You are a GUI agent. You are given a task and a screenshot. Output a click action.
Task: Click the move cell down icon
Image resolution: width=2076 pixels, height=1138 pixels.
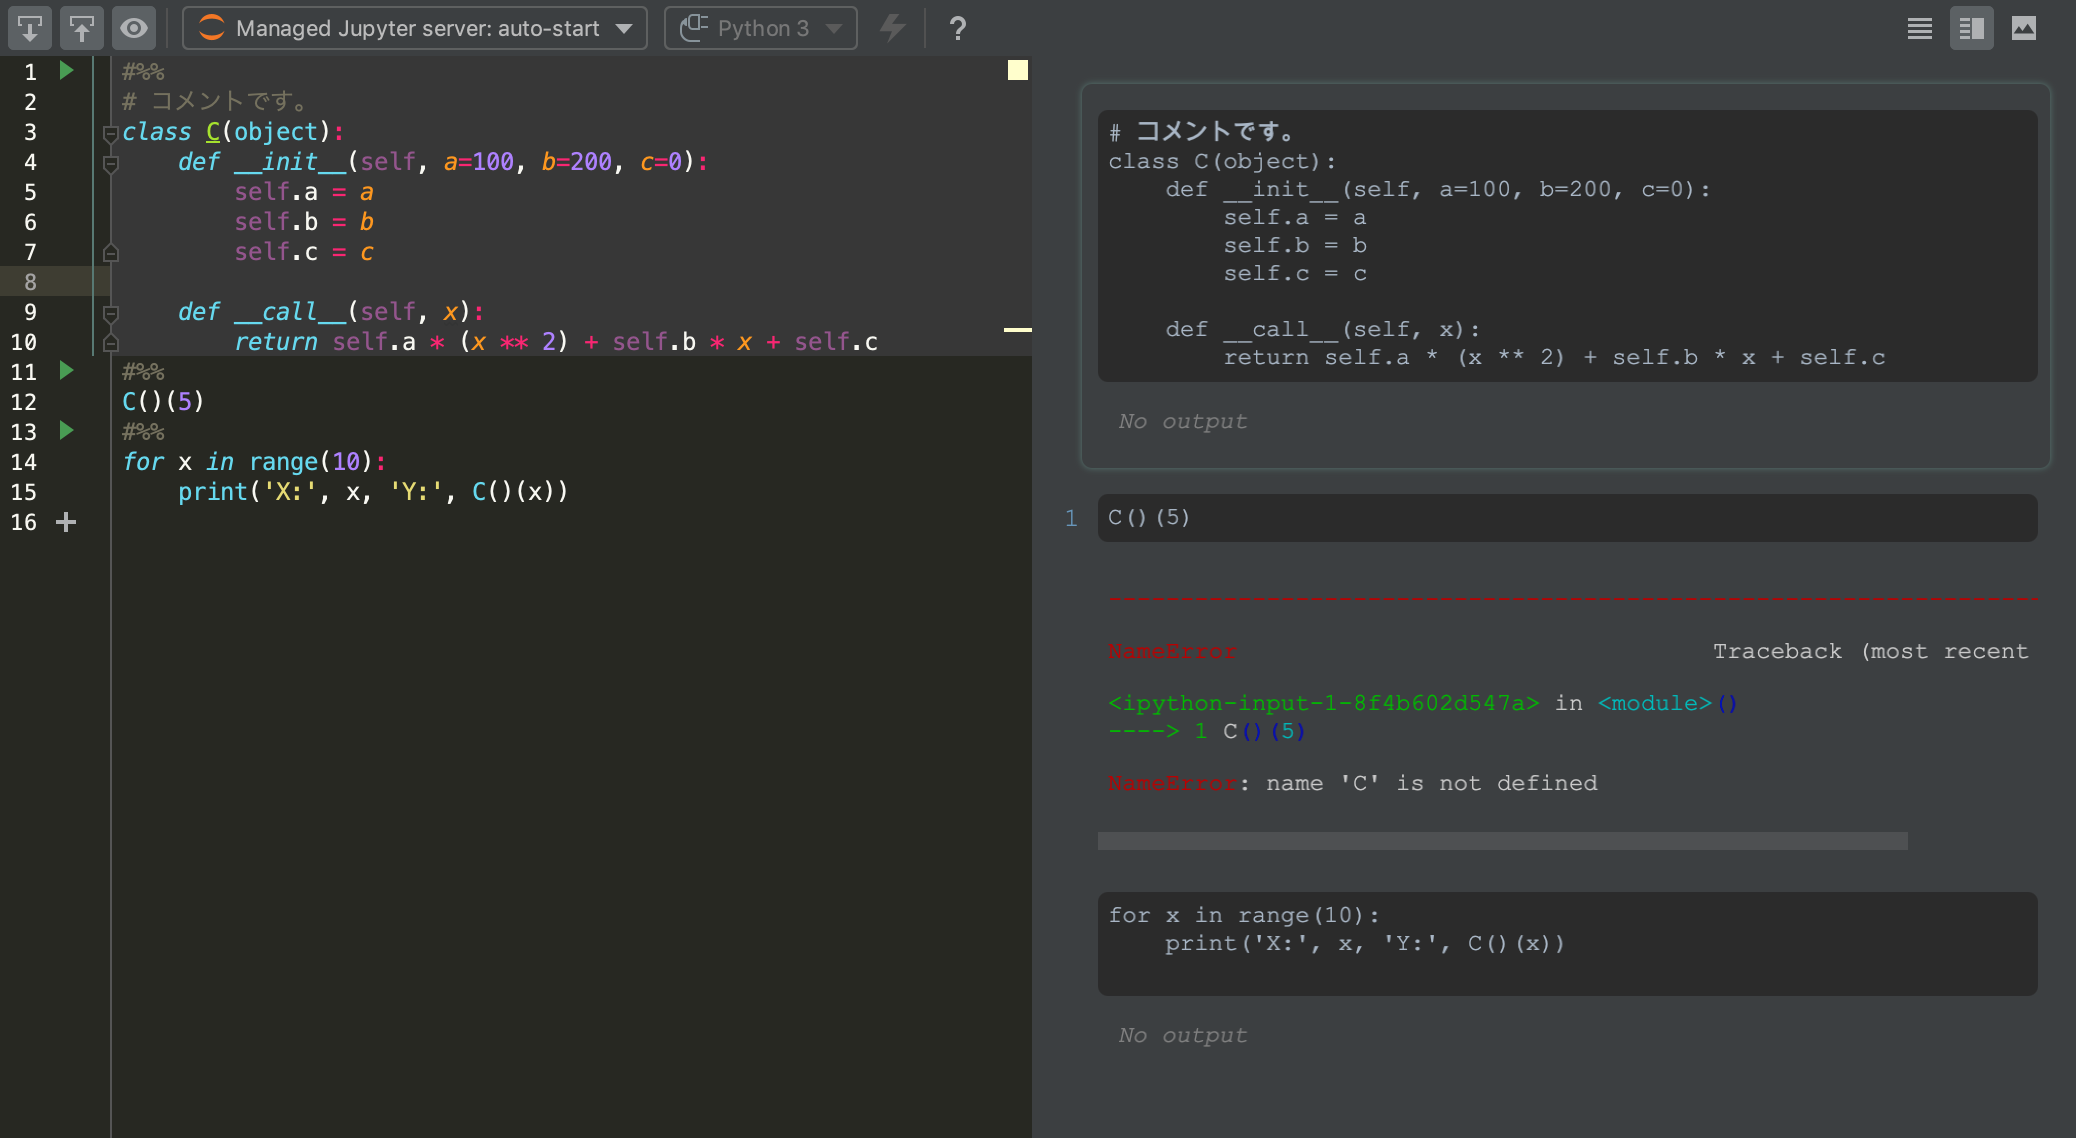pyautogui.click(x=30, y=28)
